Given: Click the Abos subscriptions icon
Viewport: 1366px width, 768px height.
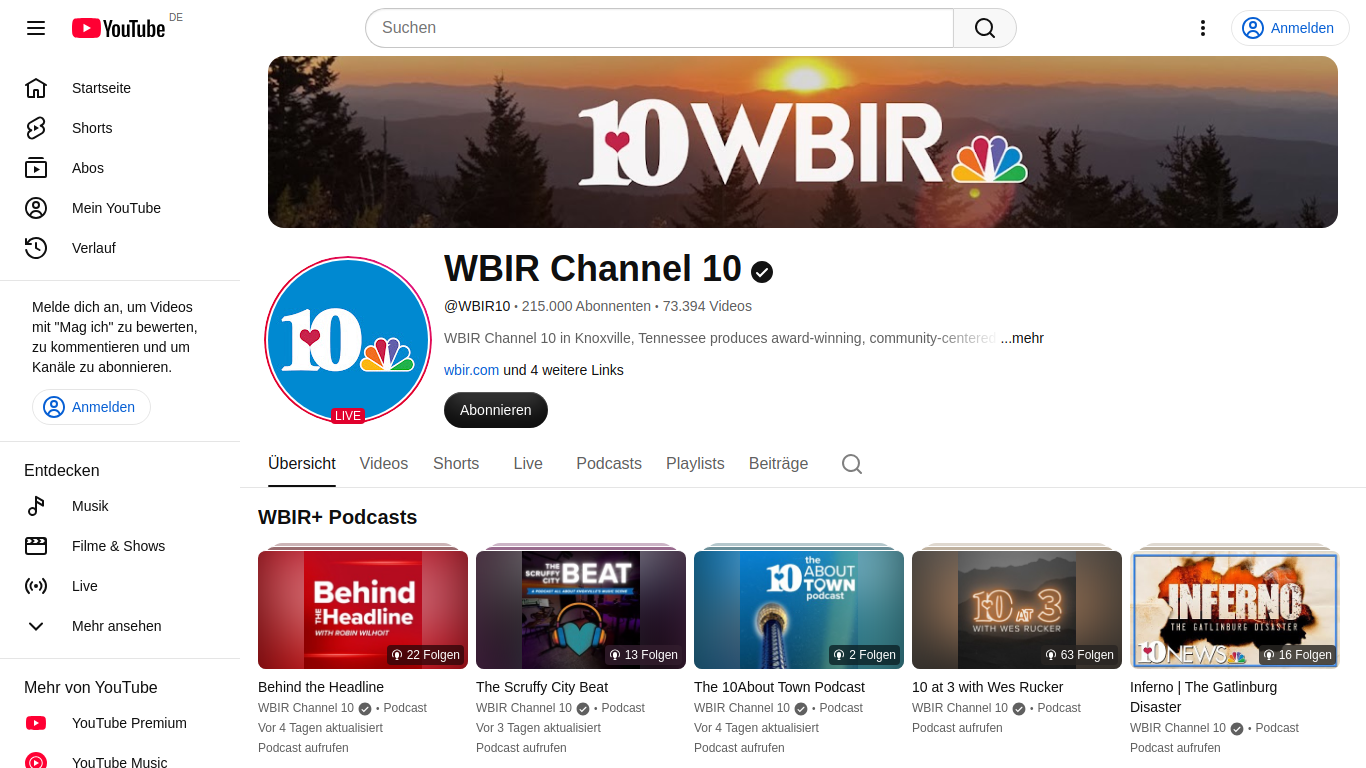Looking at the screenshot, I should pyautogui.click(x=36, y=168).
